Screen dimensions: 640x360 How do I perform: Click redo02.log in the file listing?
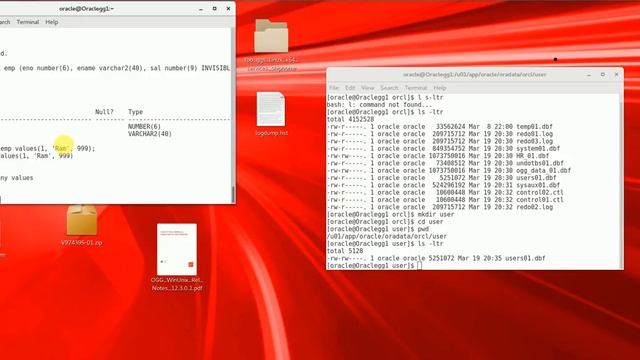click(x=534, y=207)
